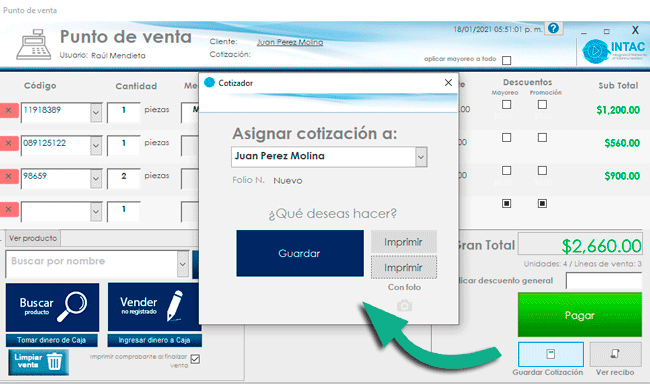Click the Cotizador dialog blue circle icon
This screenshot has width=650, height=384.
click(x=210, y=83)
